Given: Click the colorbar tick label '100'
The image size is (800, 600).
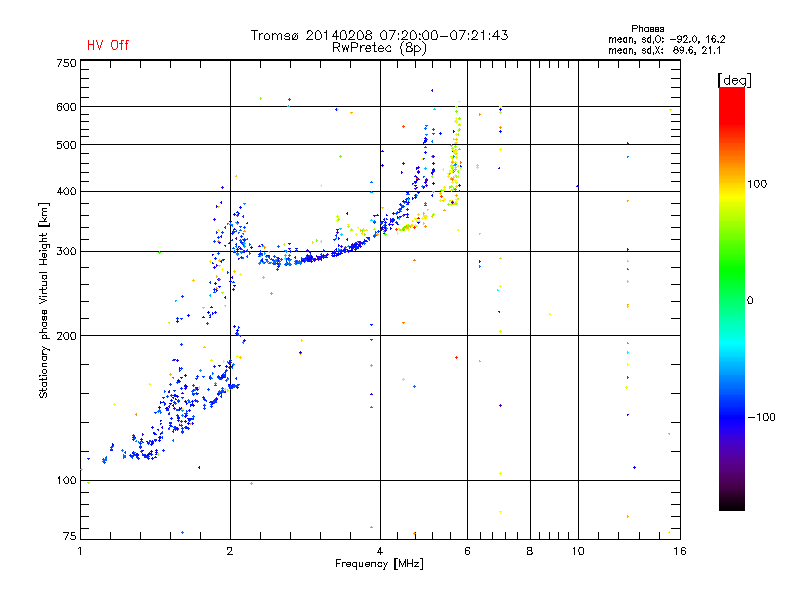Looking at the screenshot, I should click(757, 184).
